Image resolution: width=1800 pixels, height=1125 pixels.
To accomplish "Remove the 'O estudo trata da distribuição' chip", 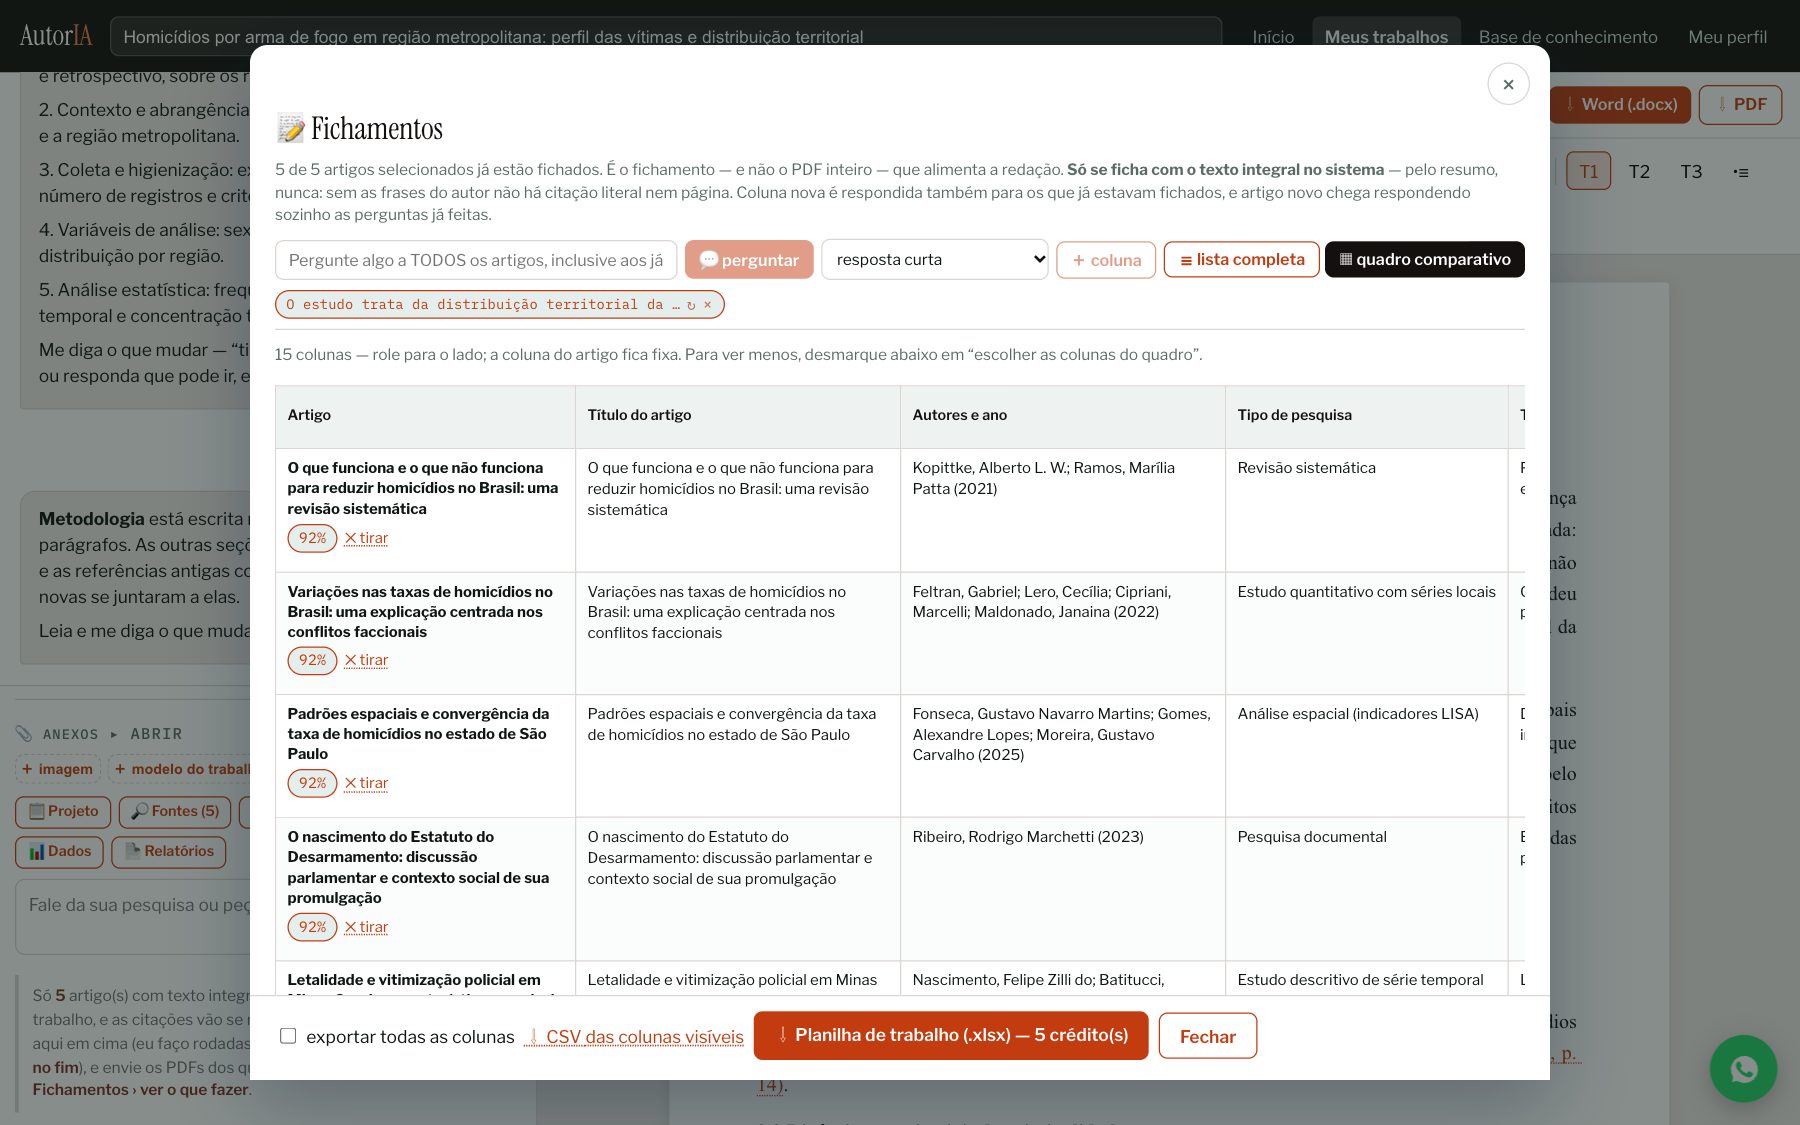I will (x=708, y=304).
